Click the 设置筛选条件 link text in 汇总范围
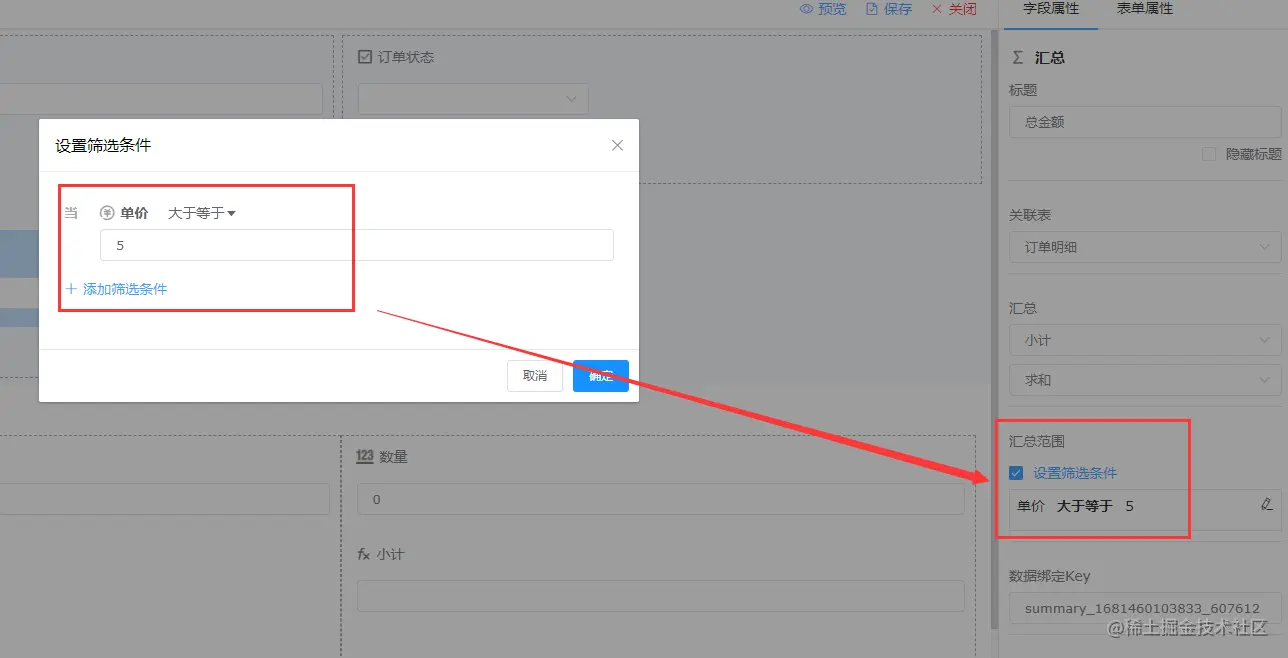The image size is (1288, 658). [x=1075, y=473]
